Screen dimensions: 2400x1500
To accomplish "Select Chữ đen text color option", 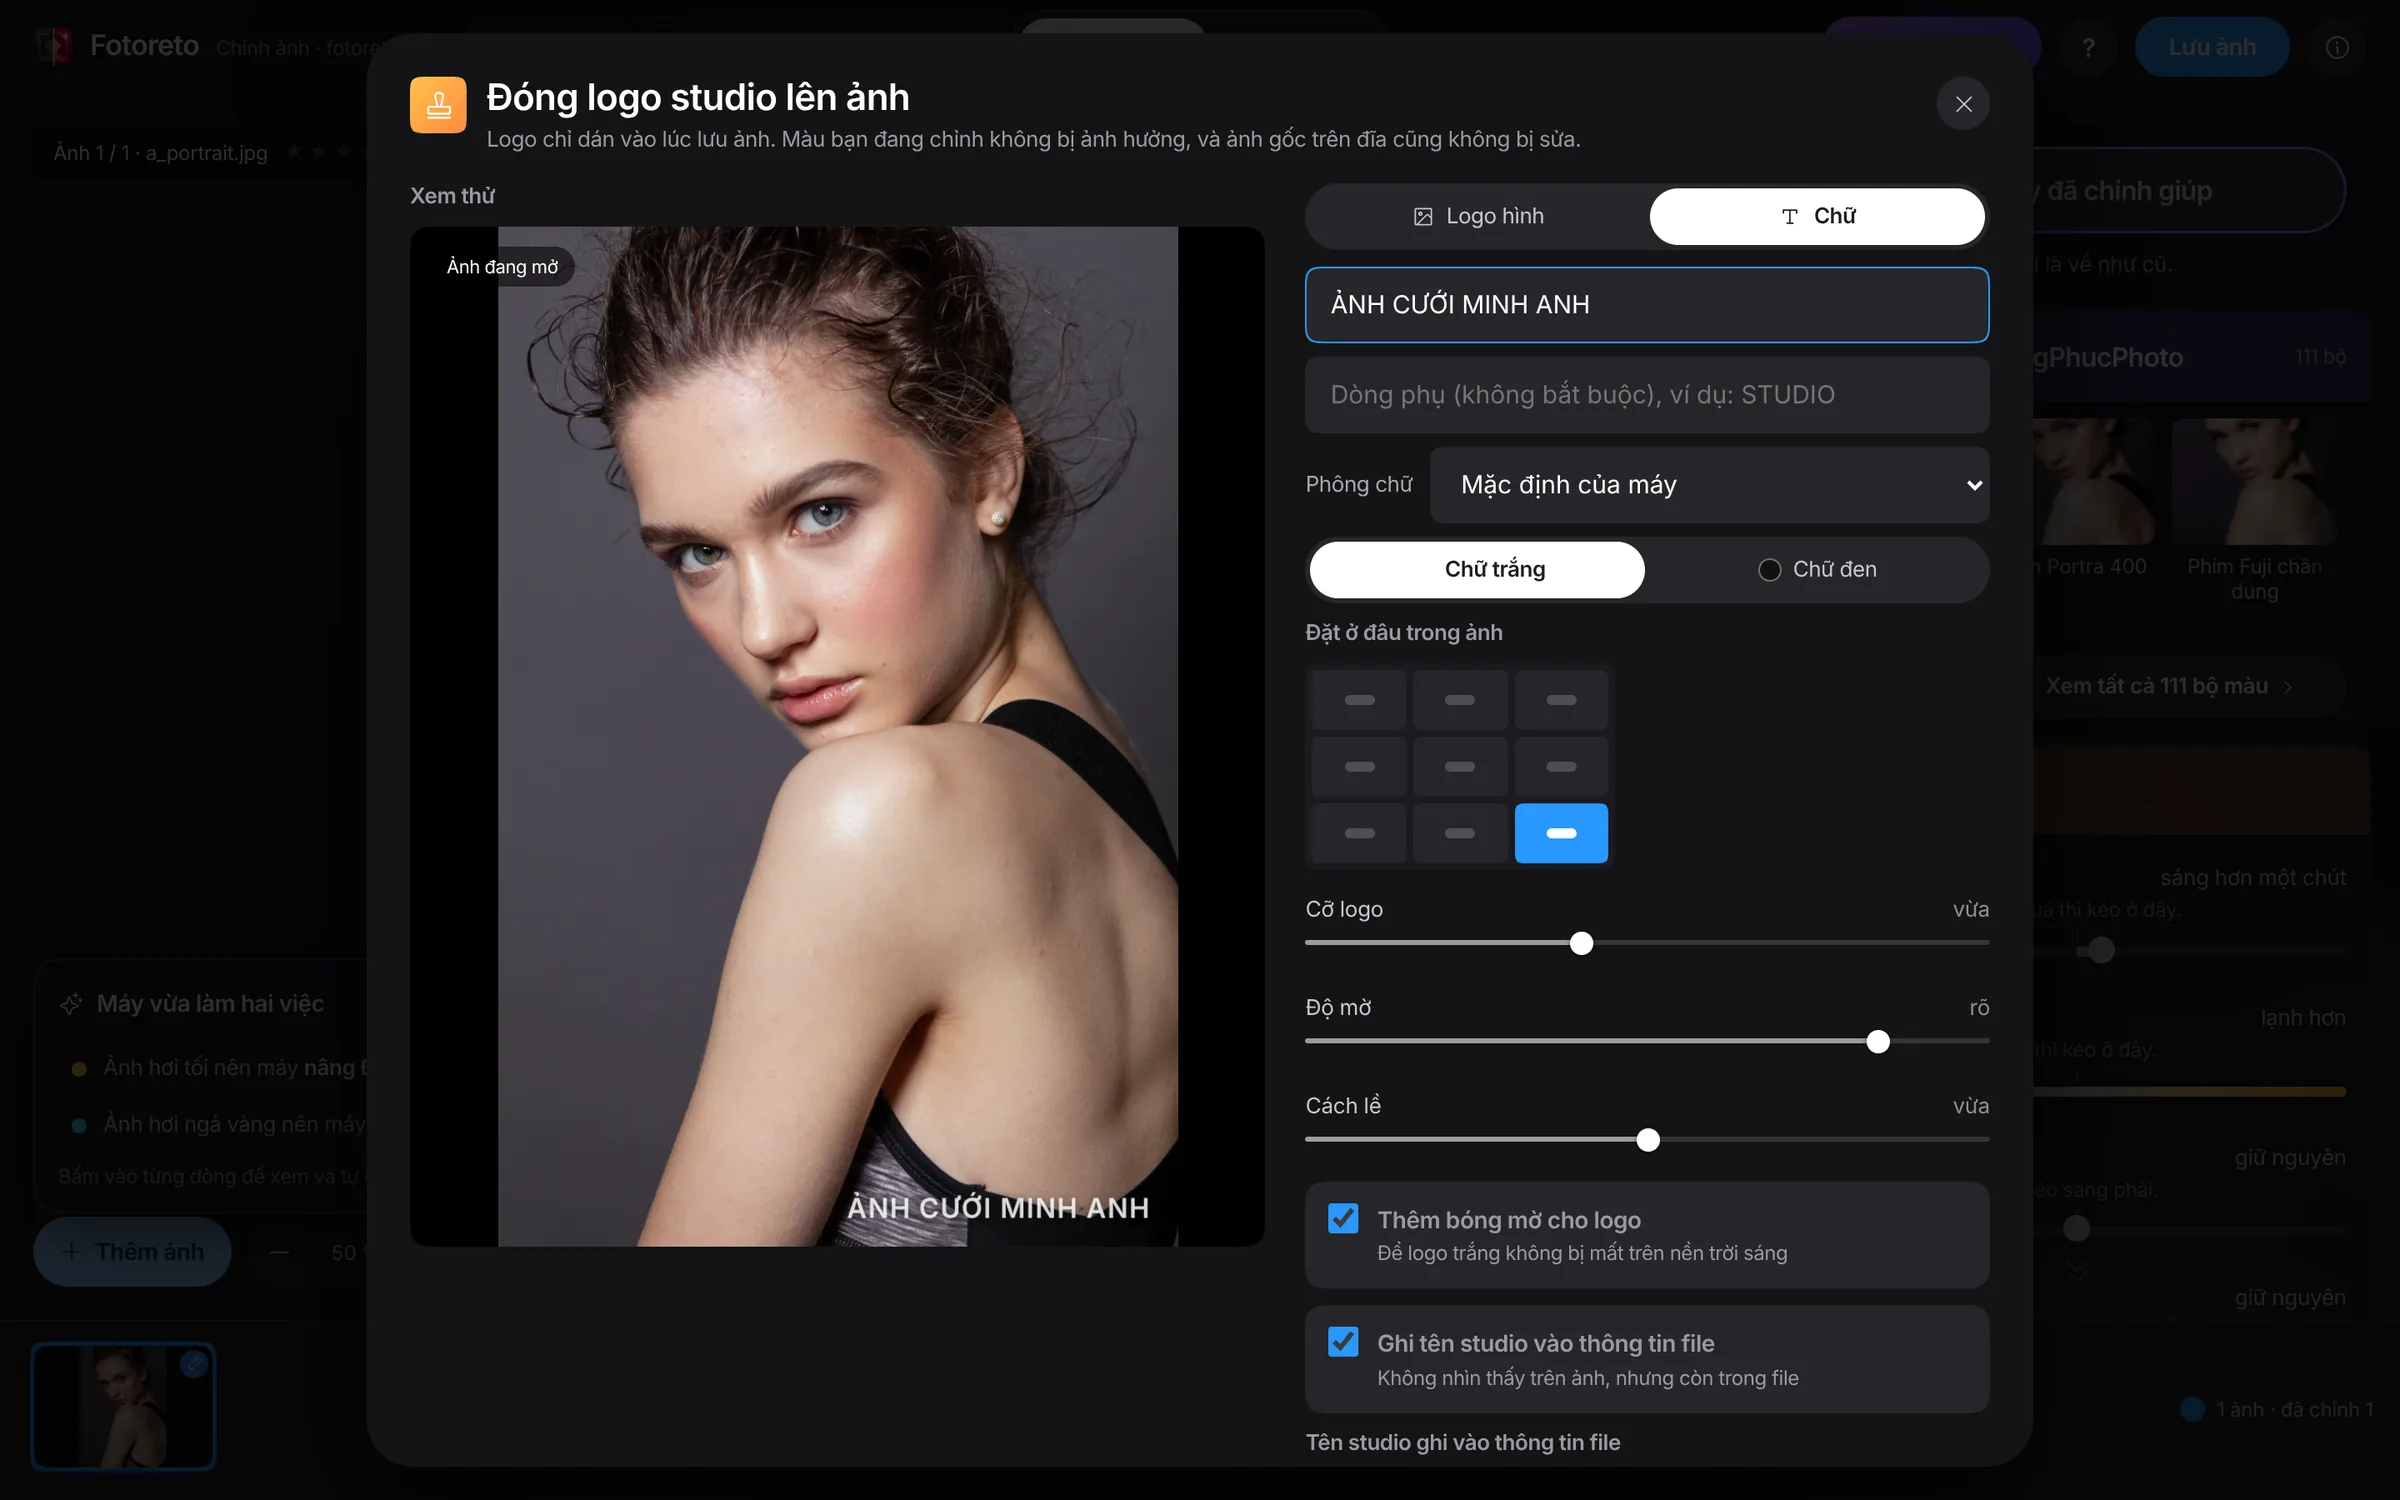I will (1817, 570).
